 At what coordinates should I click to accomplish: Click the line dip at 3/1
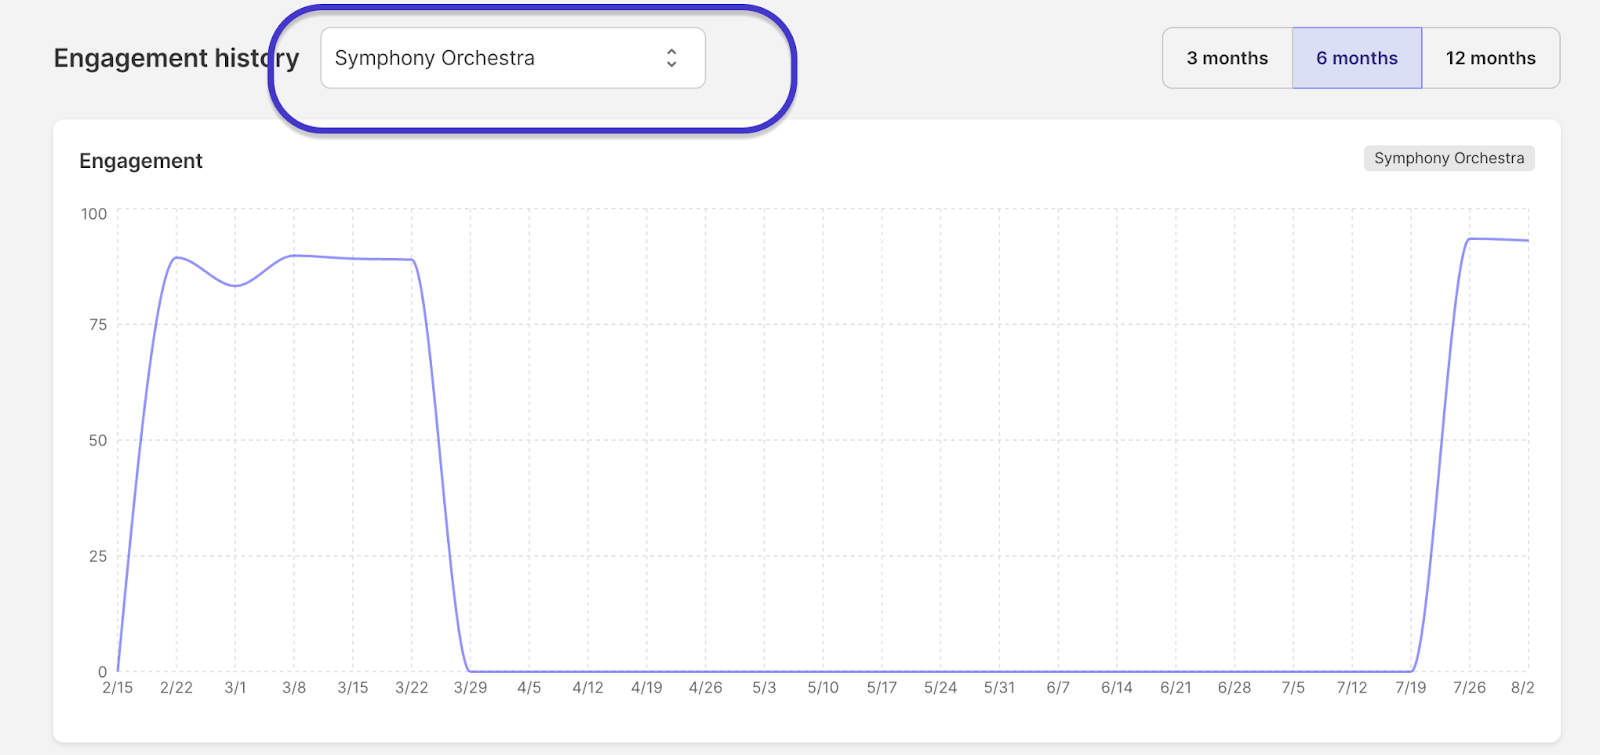(x=235, y=286)
